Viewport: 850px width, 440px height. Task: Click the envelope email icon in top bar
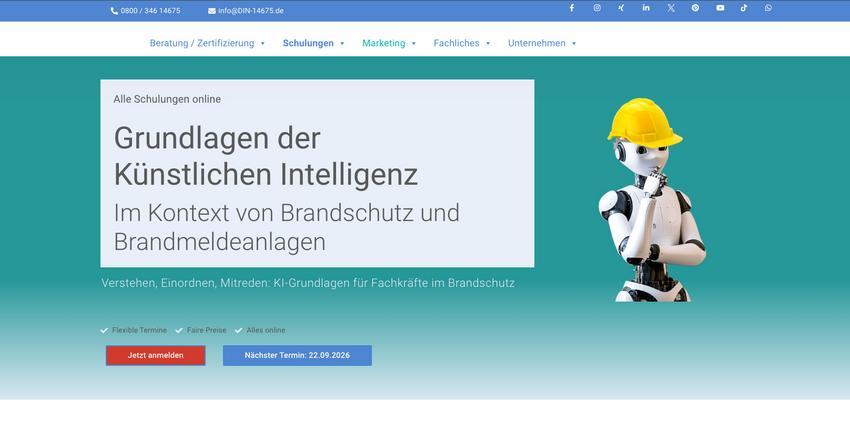[x=212, y=11]
